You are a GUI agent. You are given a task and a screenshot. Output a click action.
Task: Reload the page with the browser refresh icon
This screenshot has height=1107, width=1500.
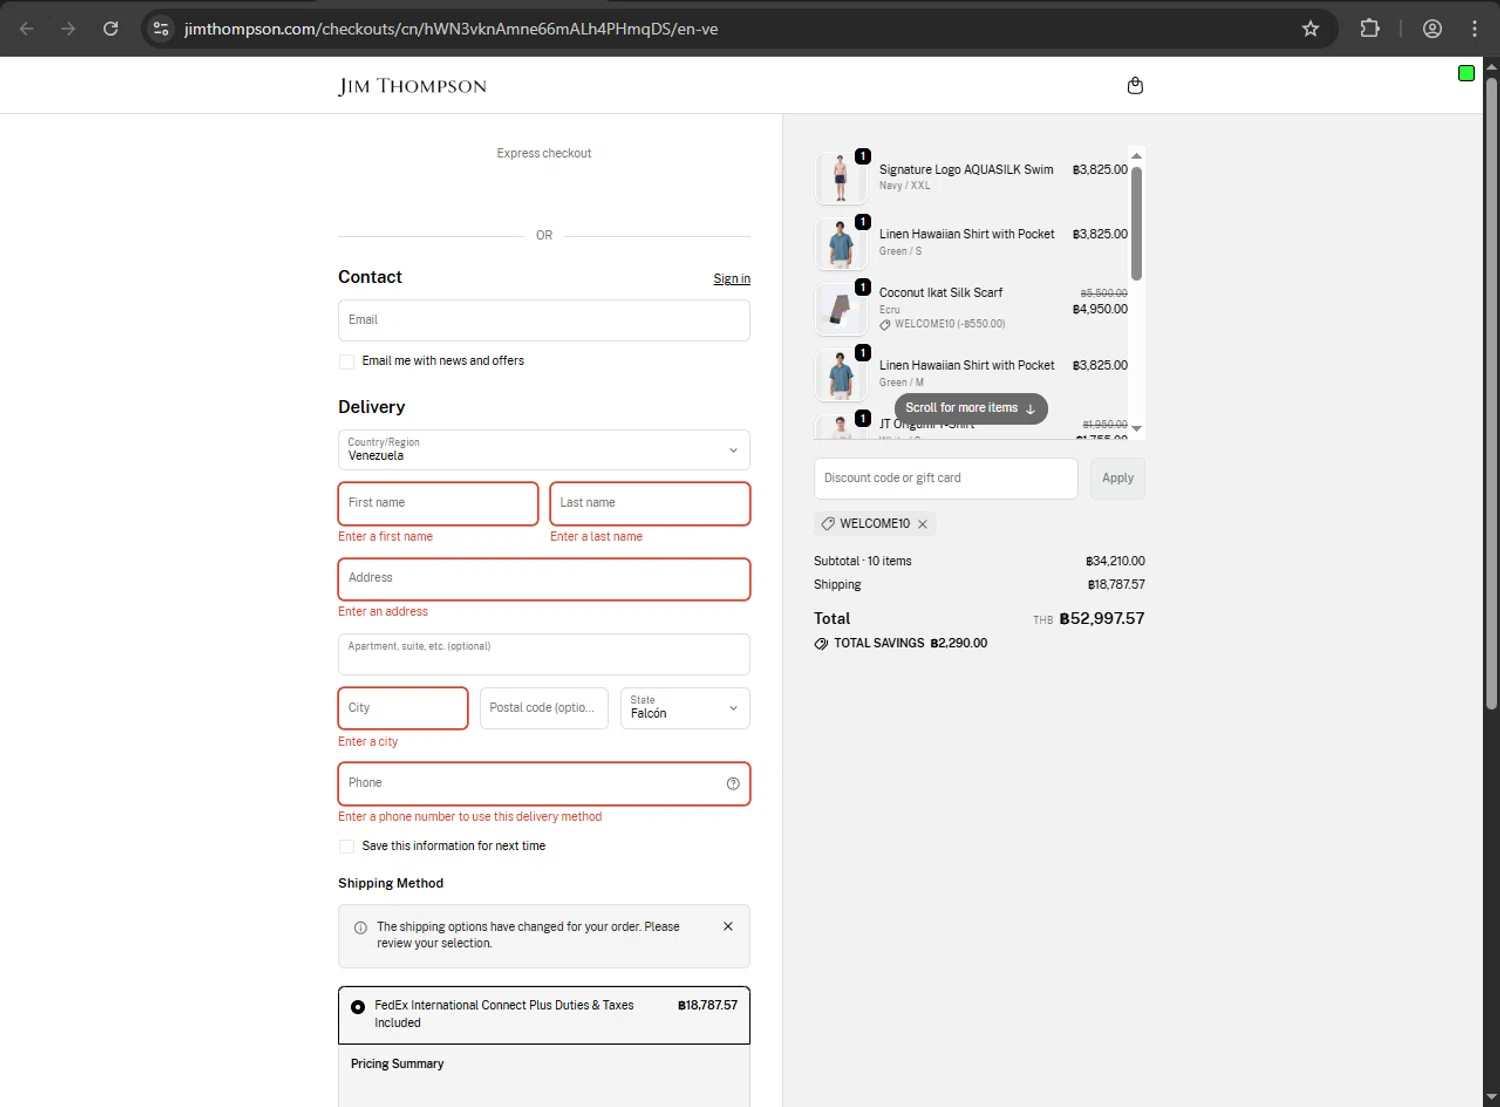pyautogui.click(x=111, y=29)
